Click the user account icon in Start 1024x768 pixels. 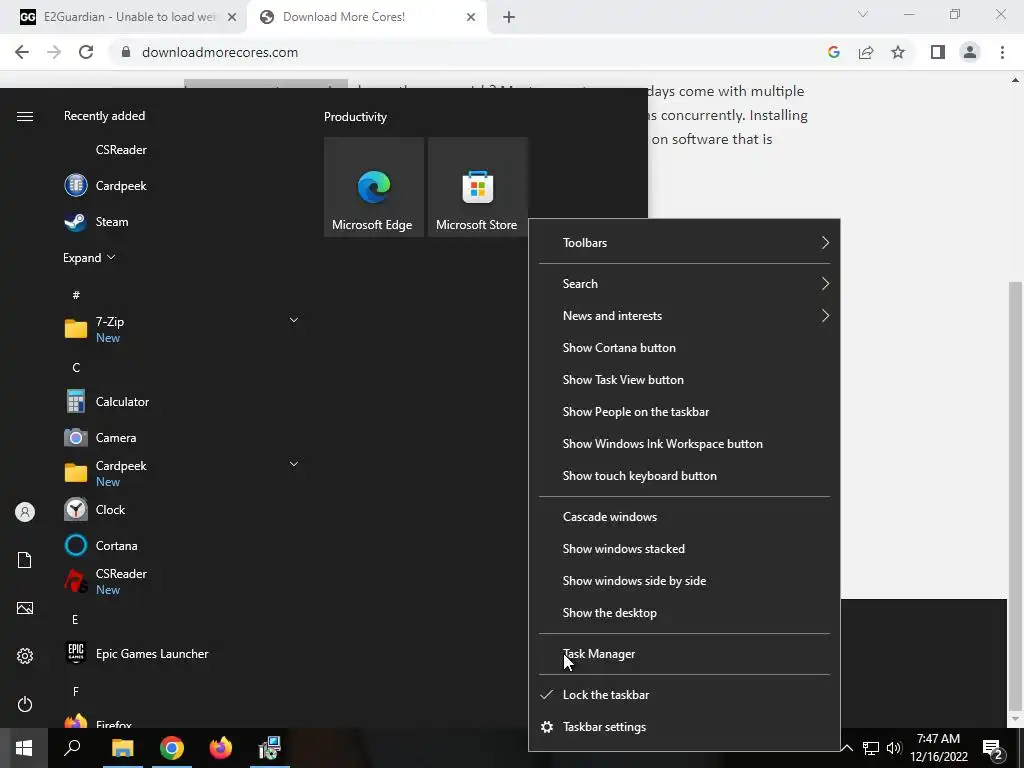tap(25, 512)
